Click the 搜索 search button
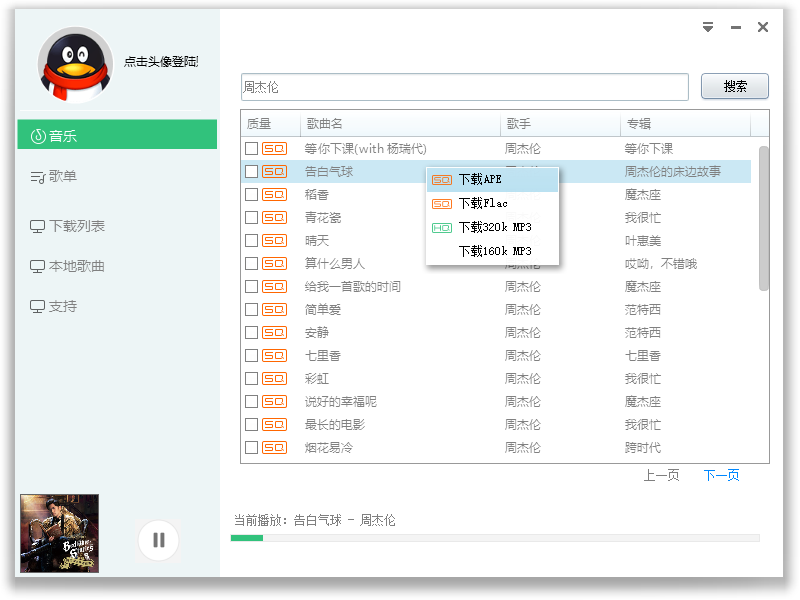Screen dimensions: 800x600 click(x=735, y=86)
